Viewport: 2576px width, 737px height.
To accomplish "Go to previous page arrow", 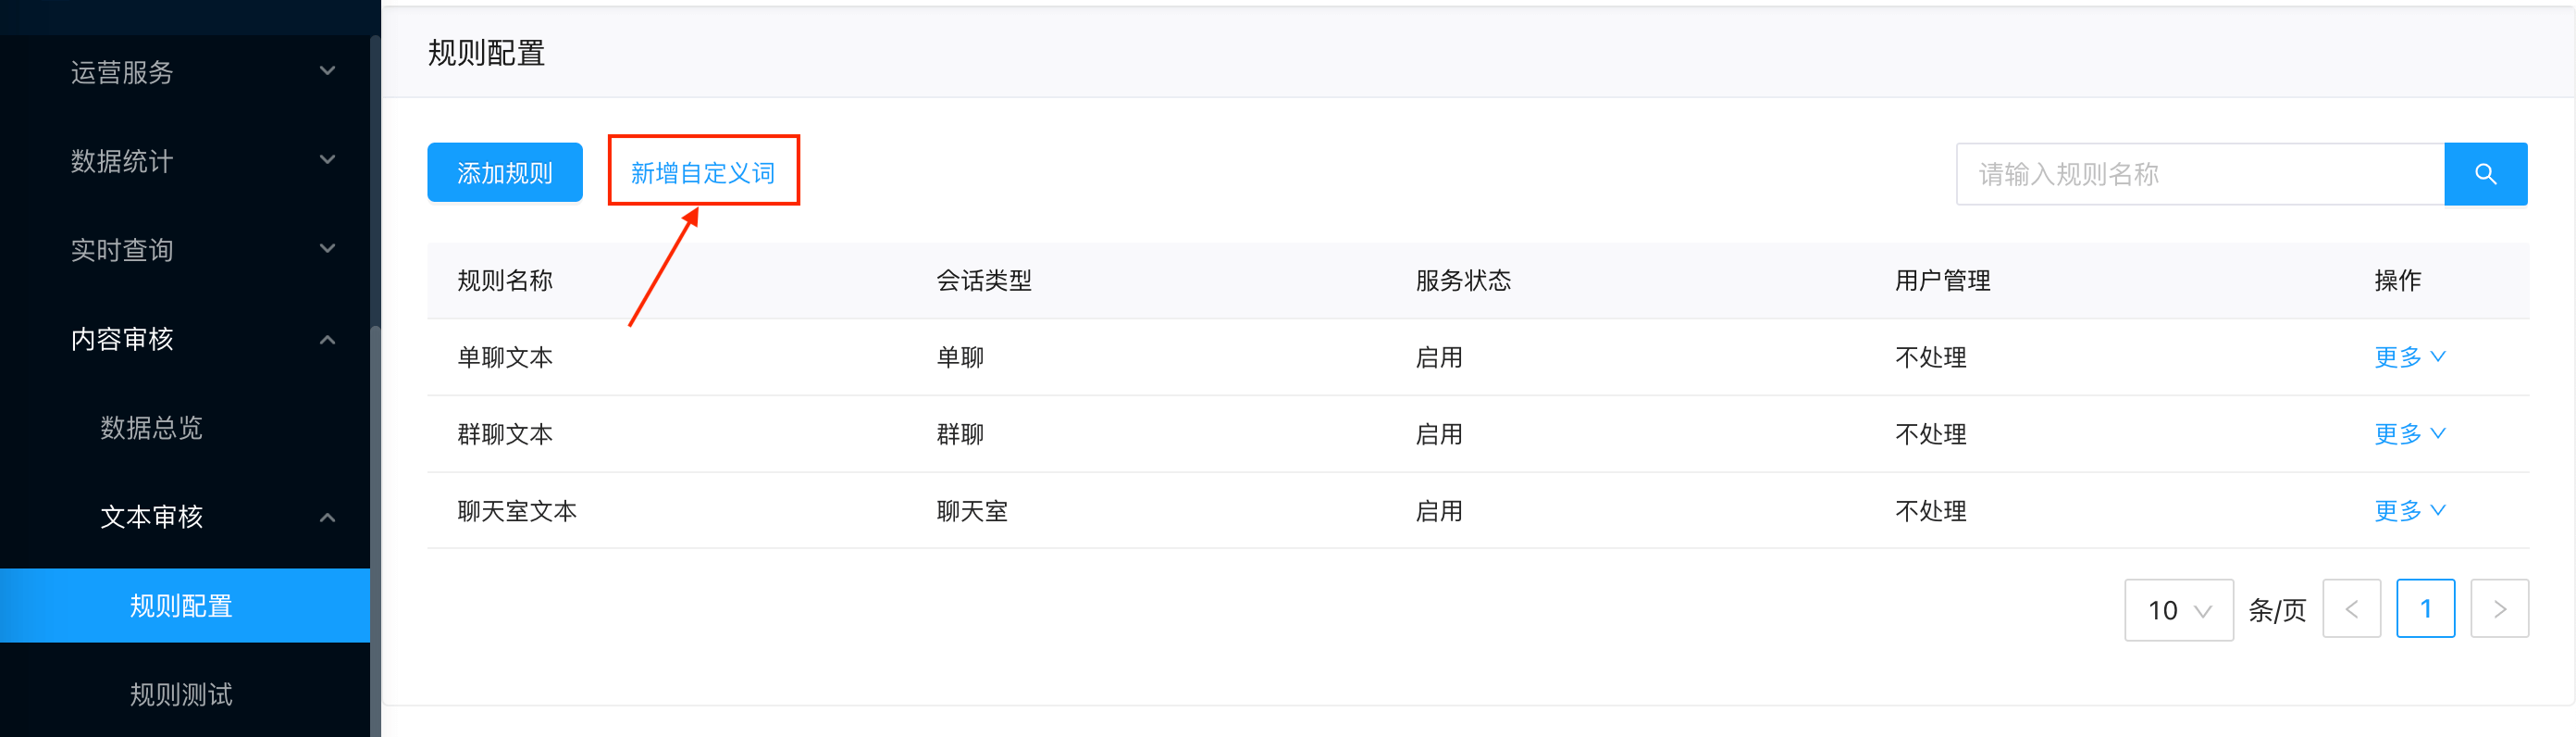I will 2351,609.
